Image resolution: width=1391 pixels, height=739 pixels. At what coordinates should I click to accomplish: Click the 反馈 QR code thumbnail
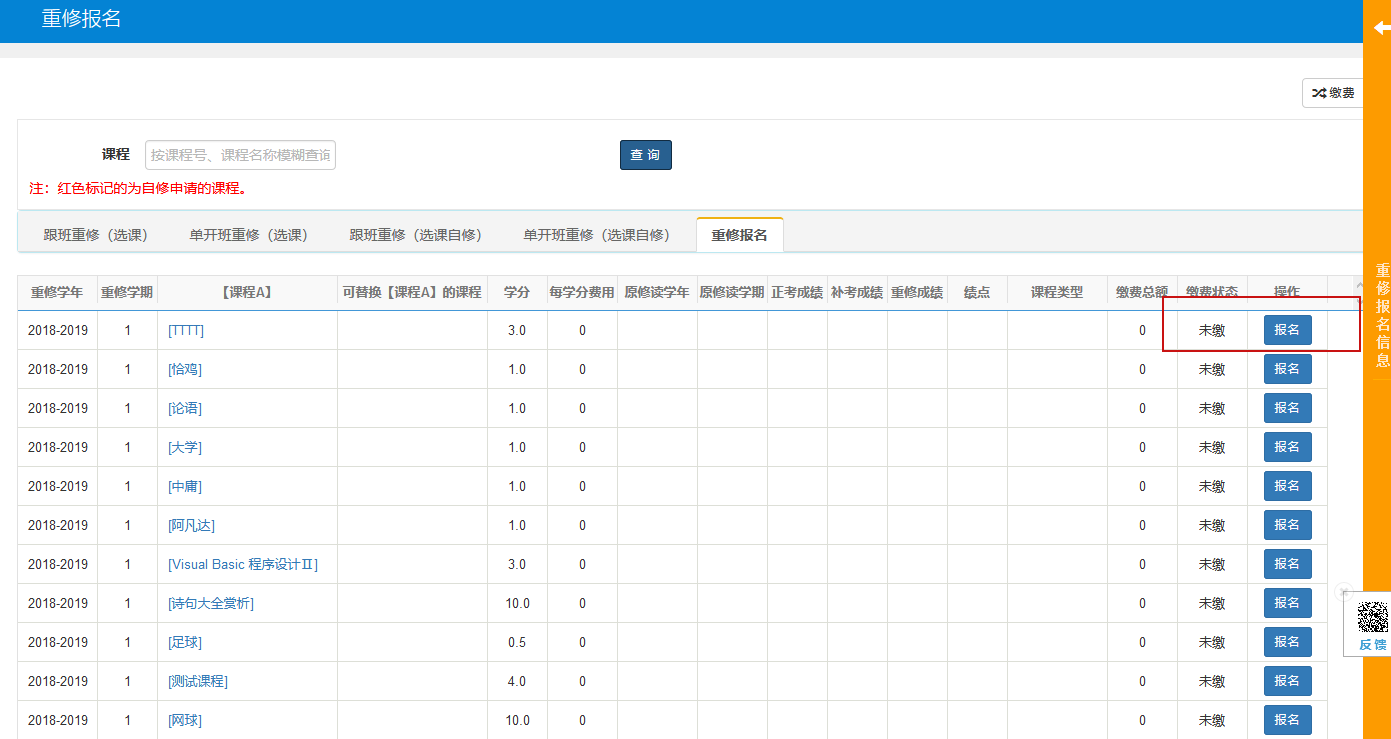point(1372,617)
